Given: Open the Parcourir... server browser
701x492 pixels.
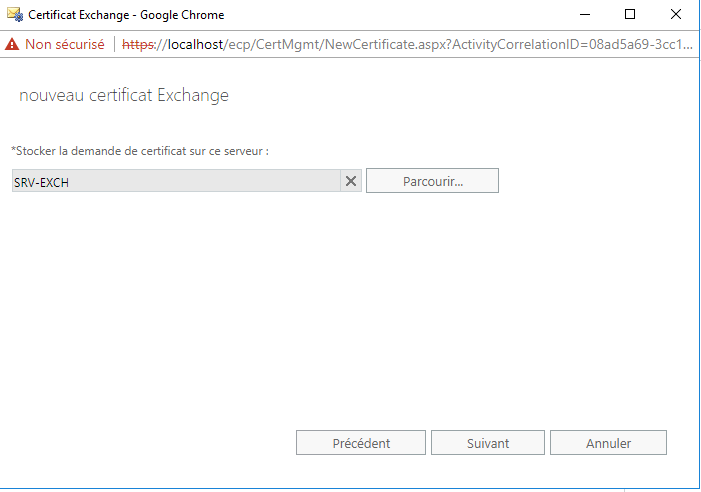Looking at the screenshot, I should pyautogui.click(x=432, y=181).
